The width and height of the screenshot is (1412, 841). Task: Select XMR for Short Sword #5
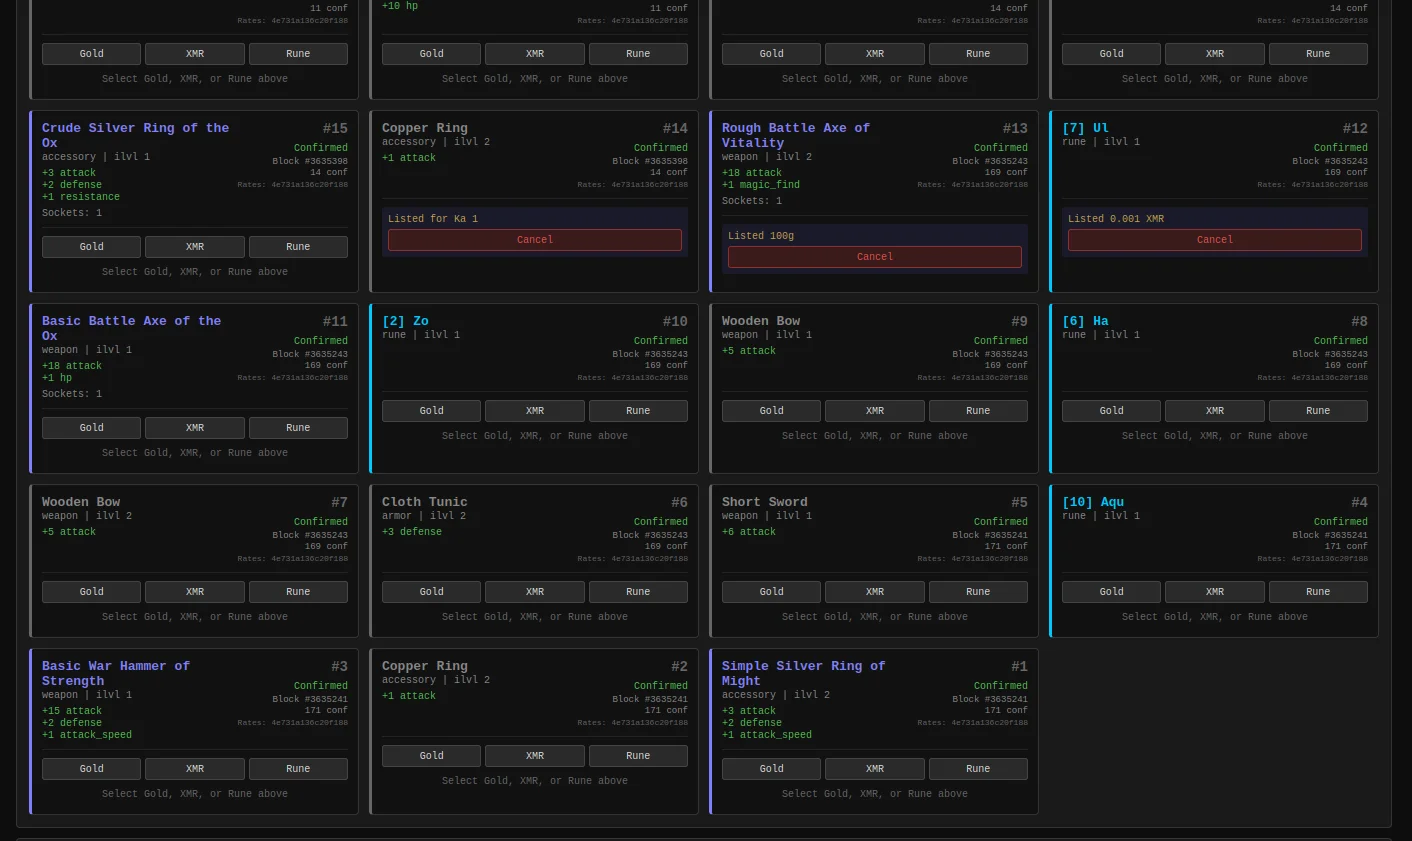[x=874, y=592]
